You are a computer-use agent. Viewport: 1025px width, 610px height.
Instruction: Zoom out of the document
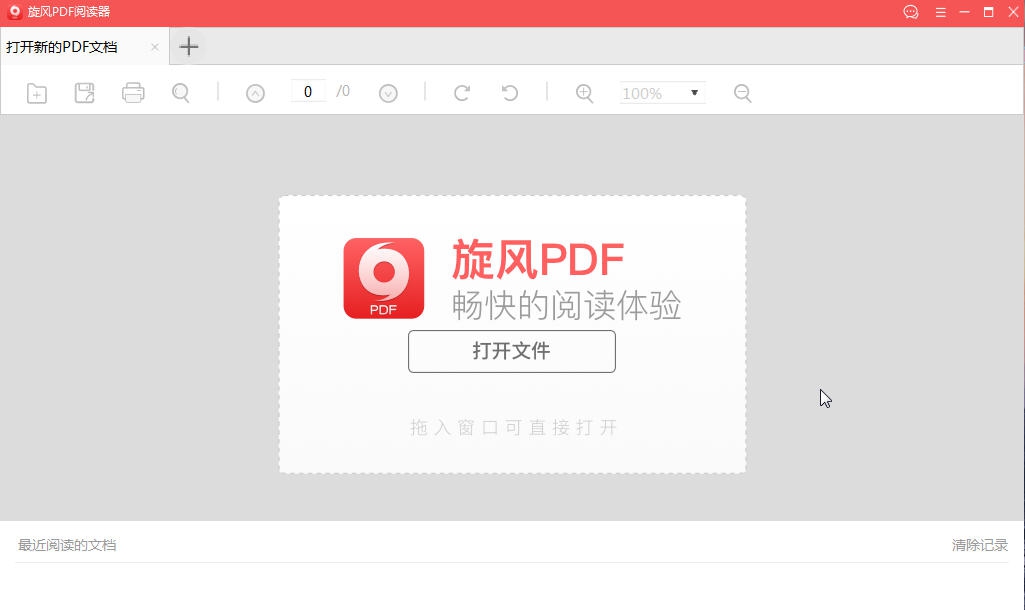pyautogui.click(x=742, y=92)
